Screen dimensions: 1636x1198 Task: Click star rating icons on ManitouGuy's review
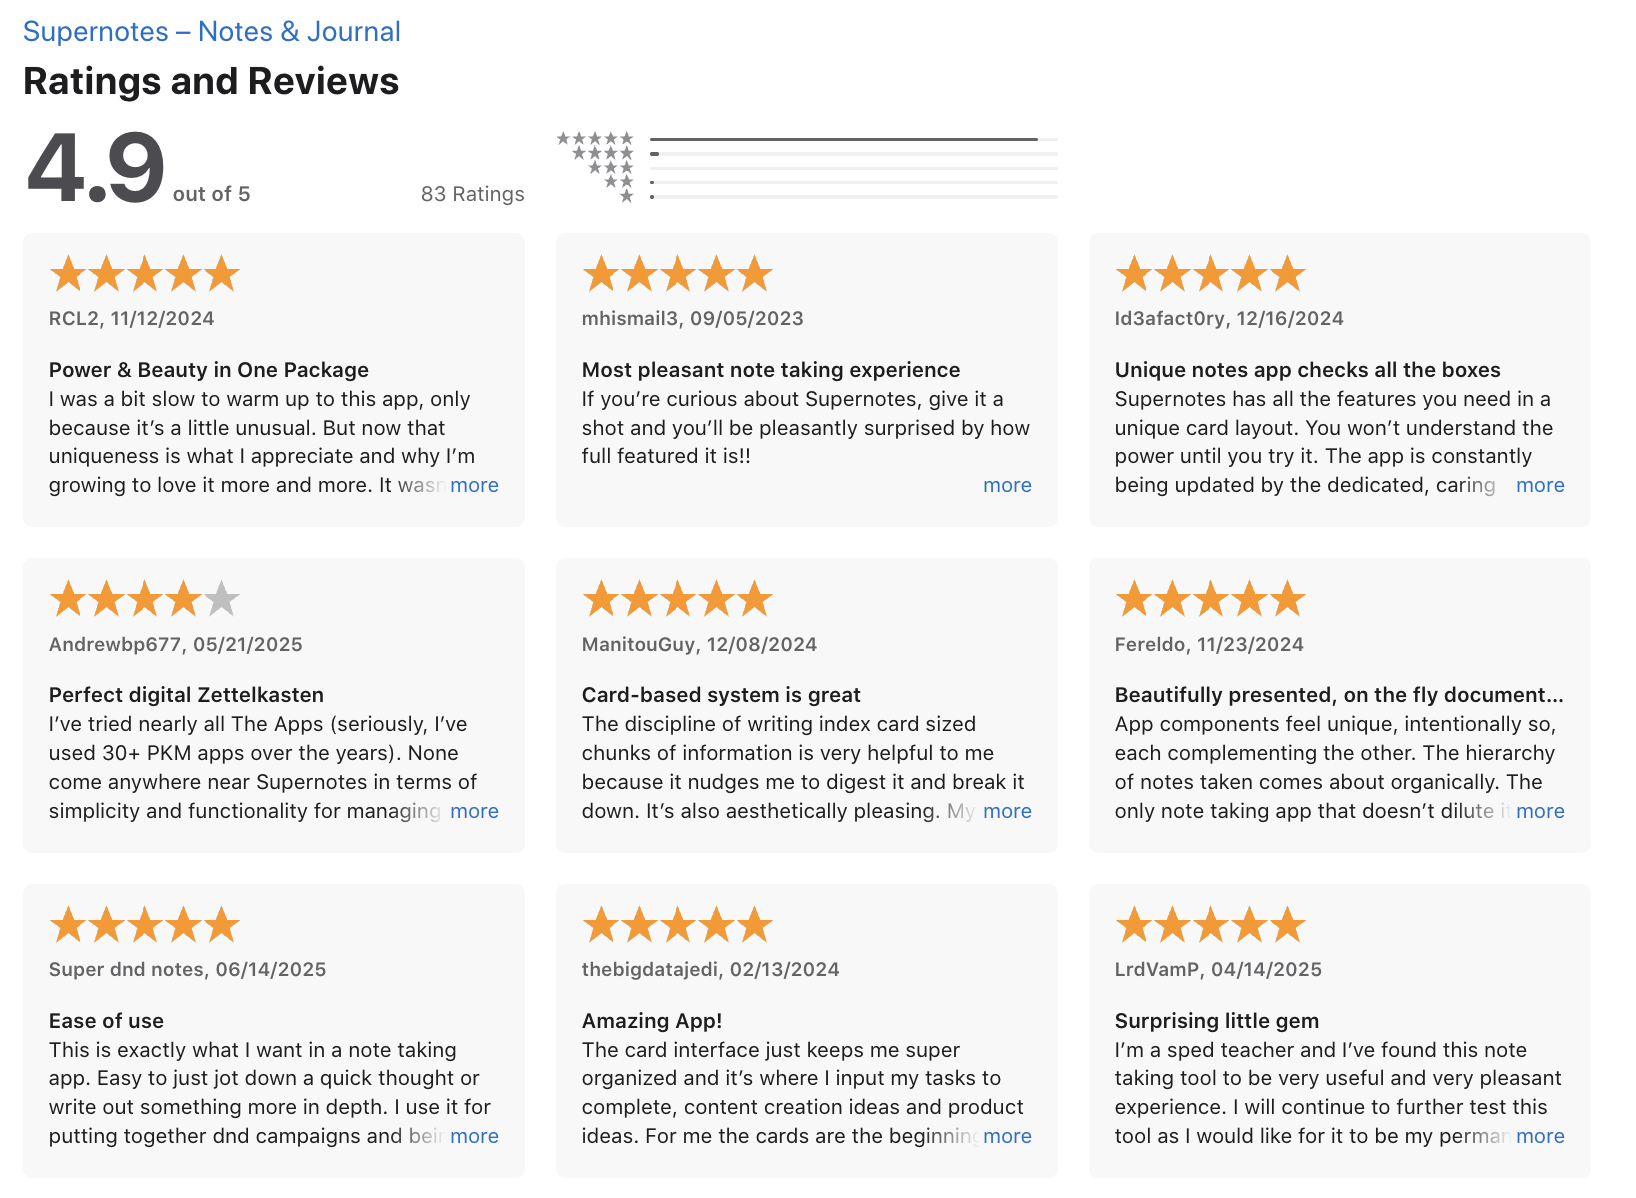(678, 599)
